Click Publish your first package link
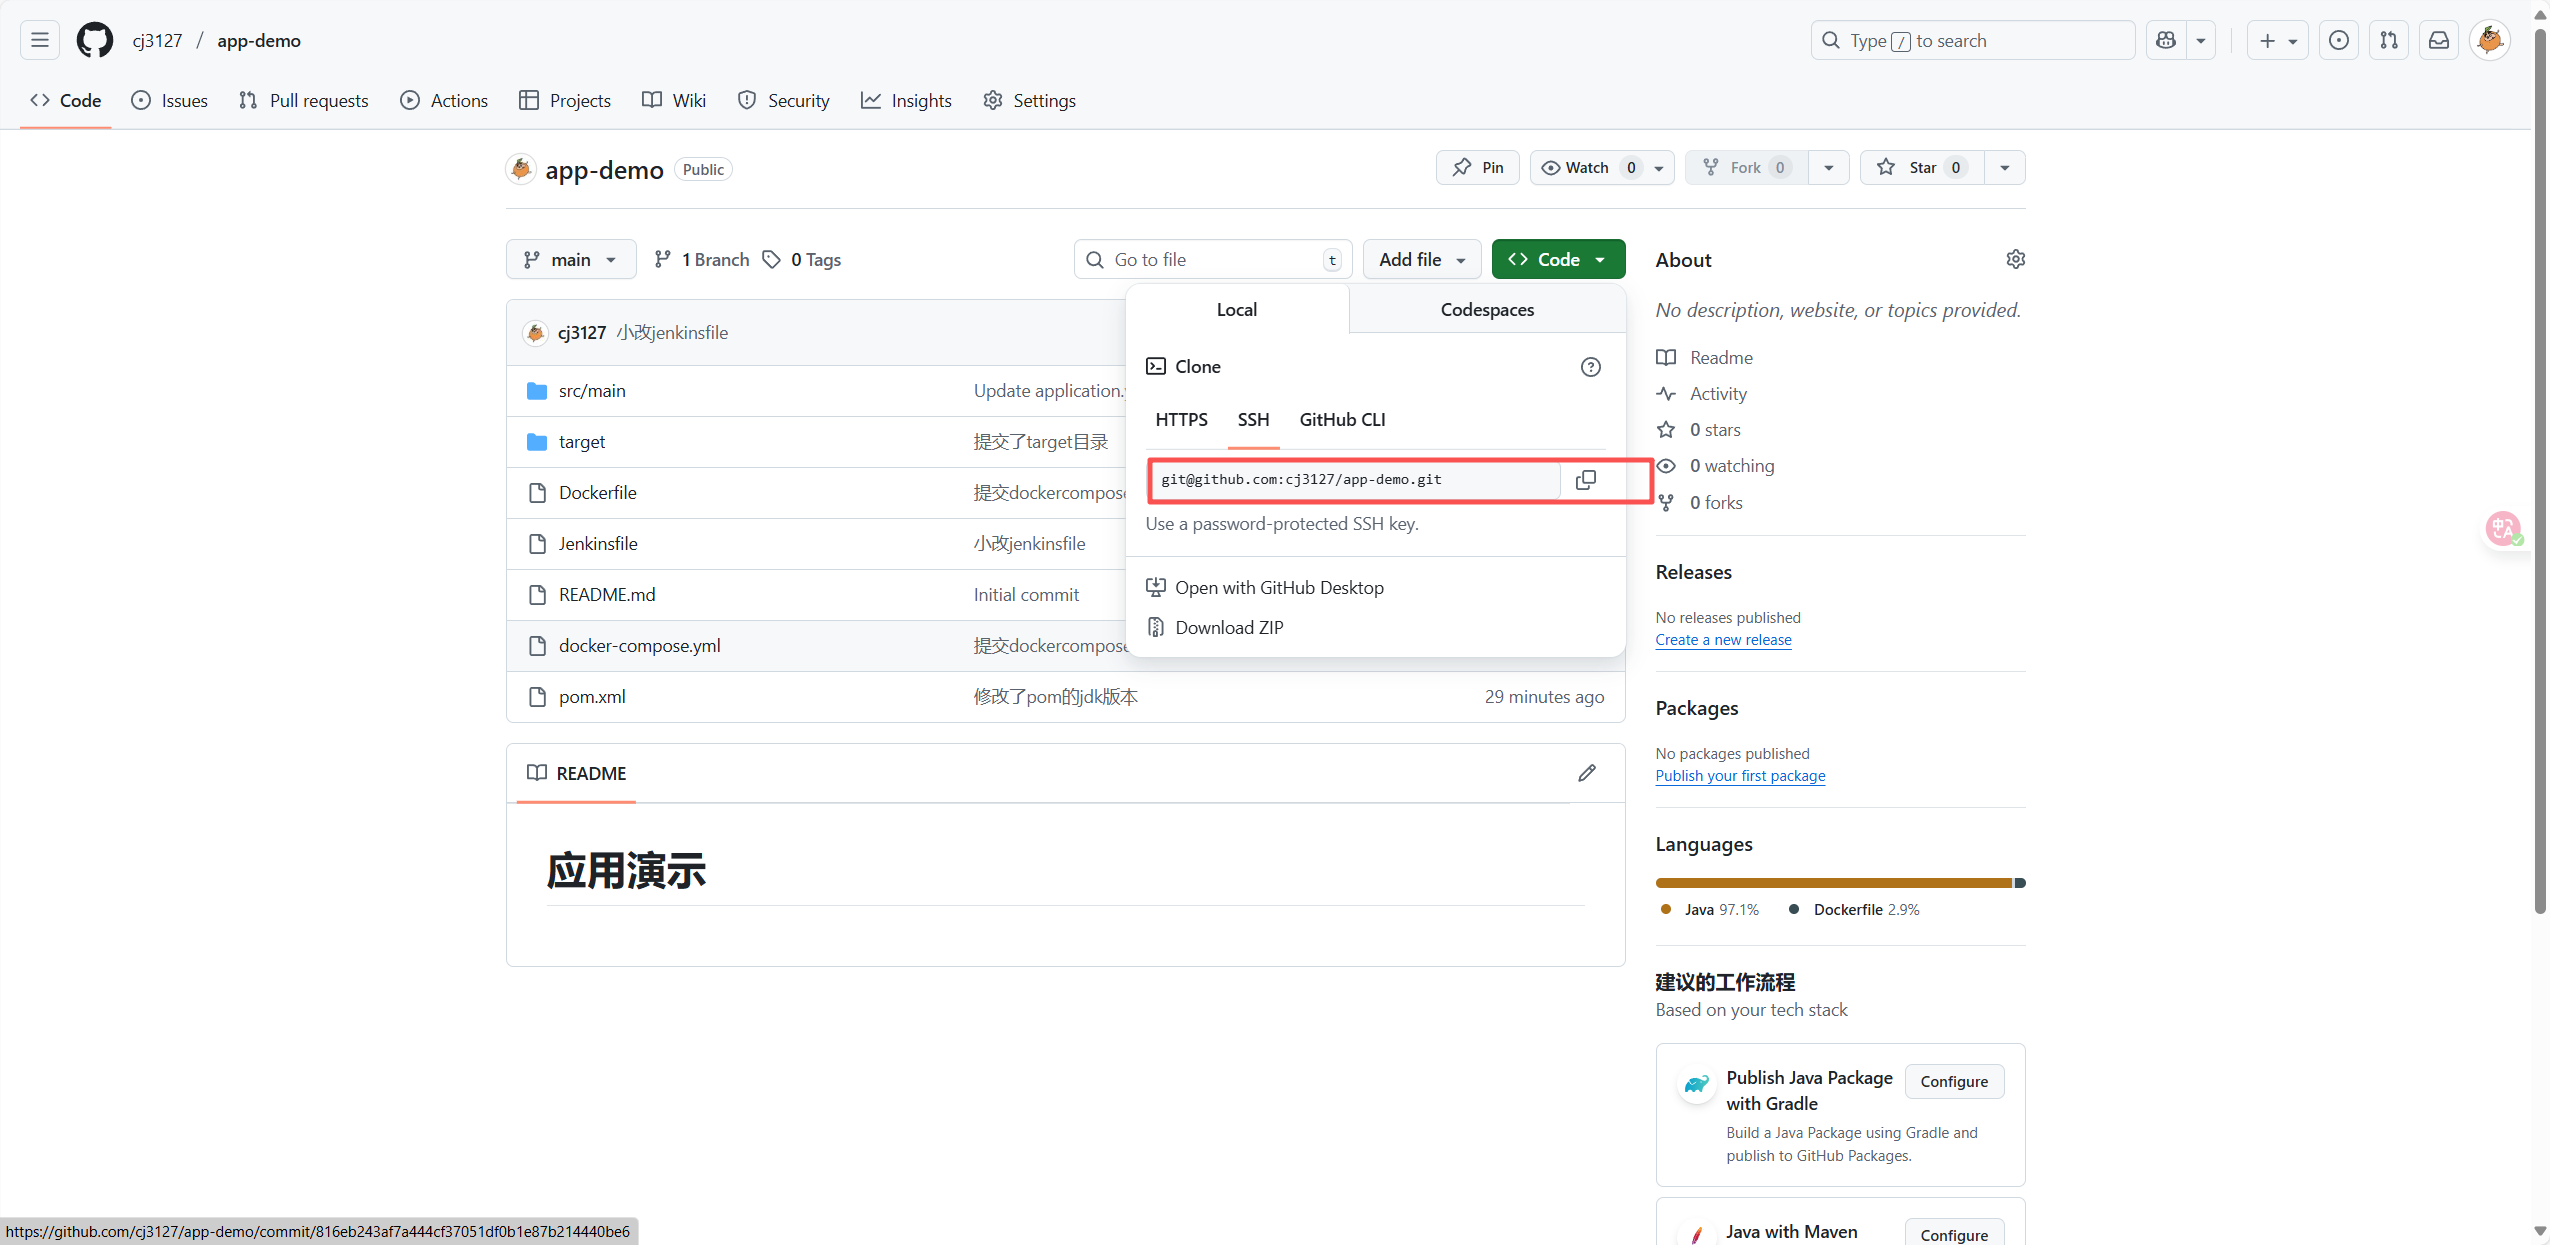 tap(1740, 776)
